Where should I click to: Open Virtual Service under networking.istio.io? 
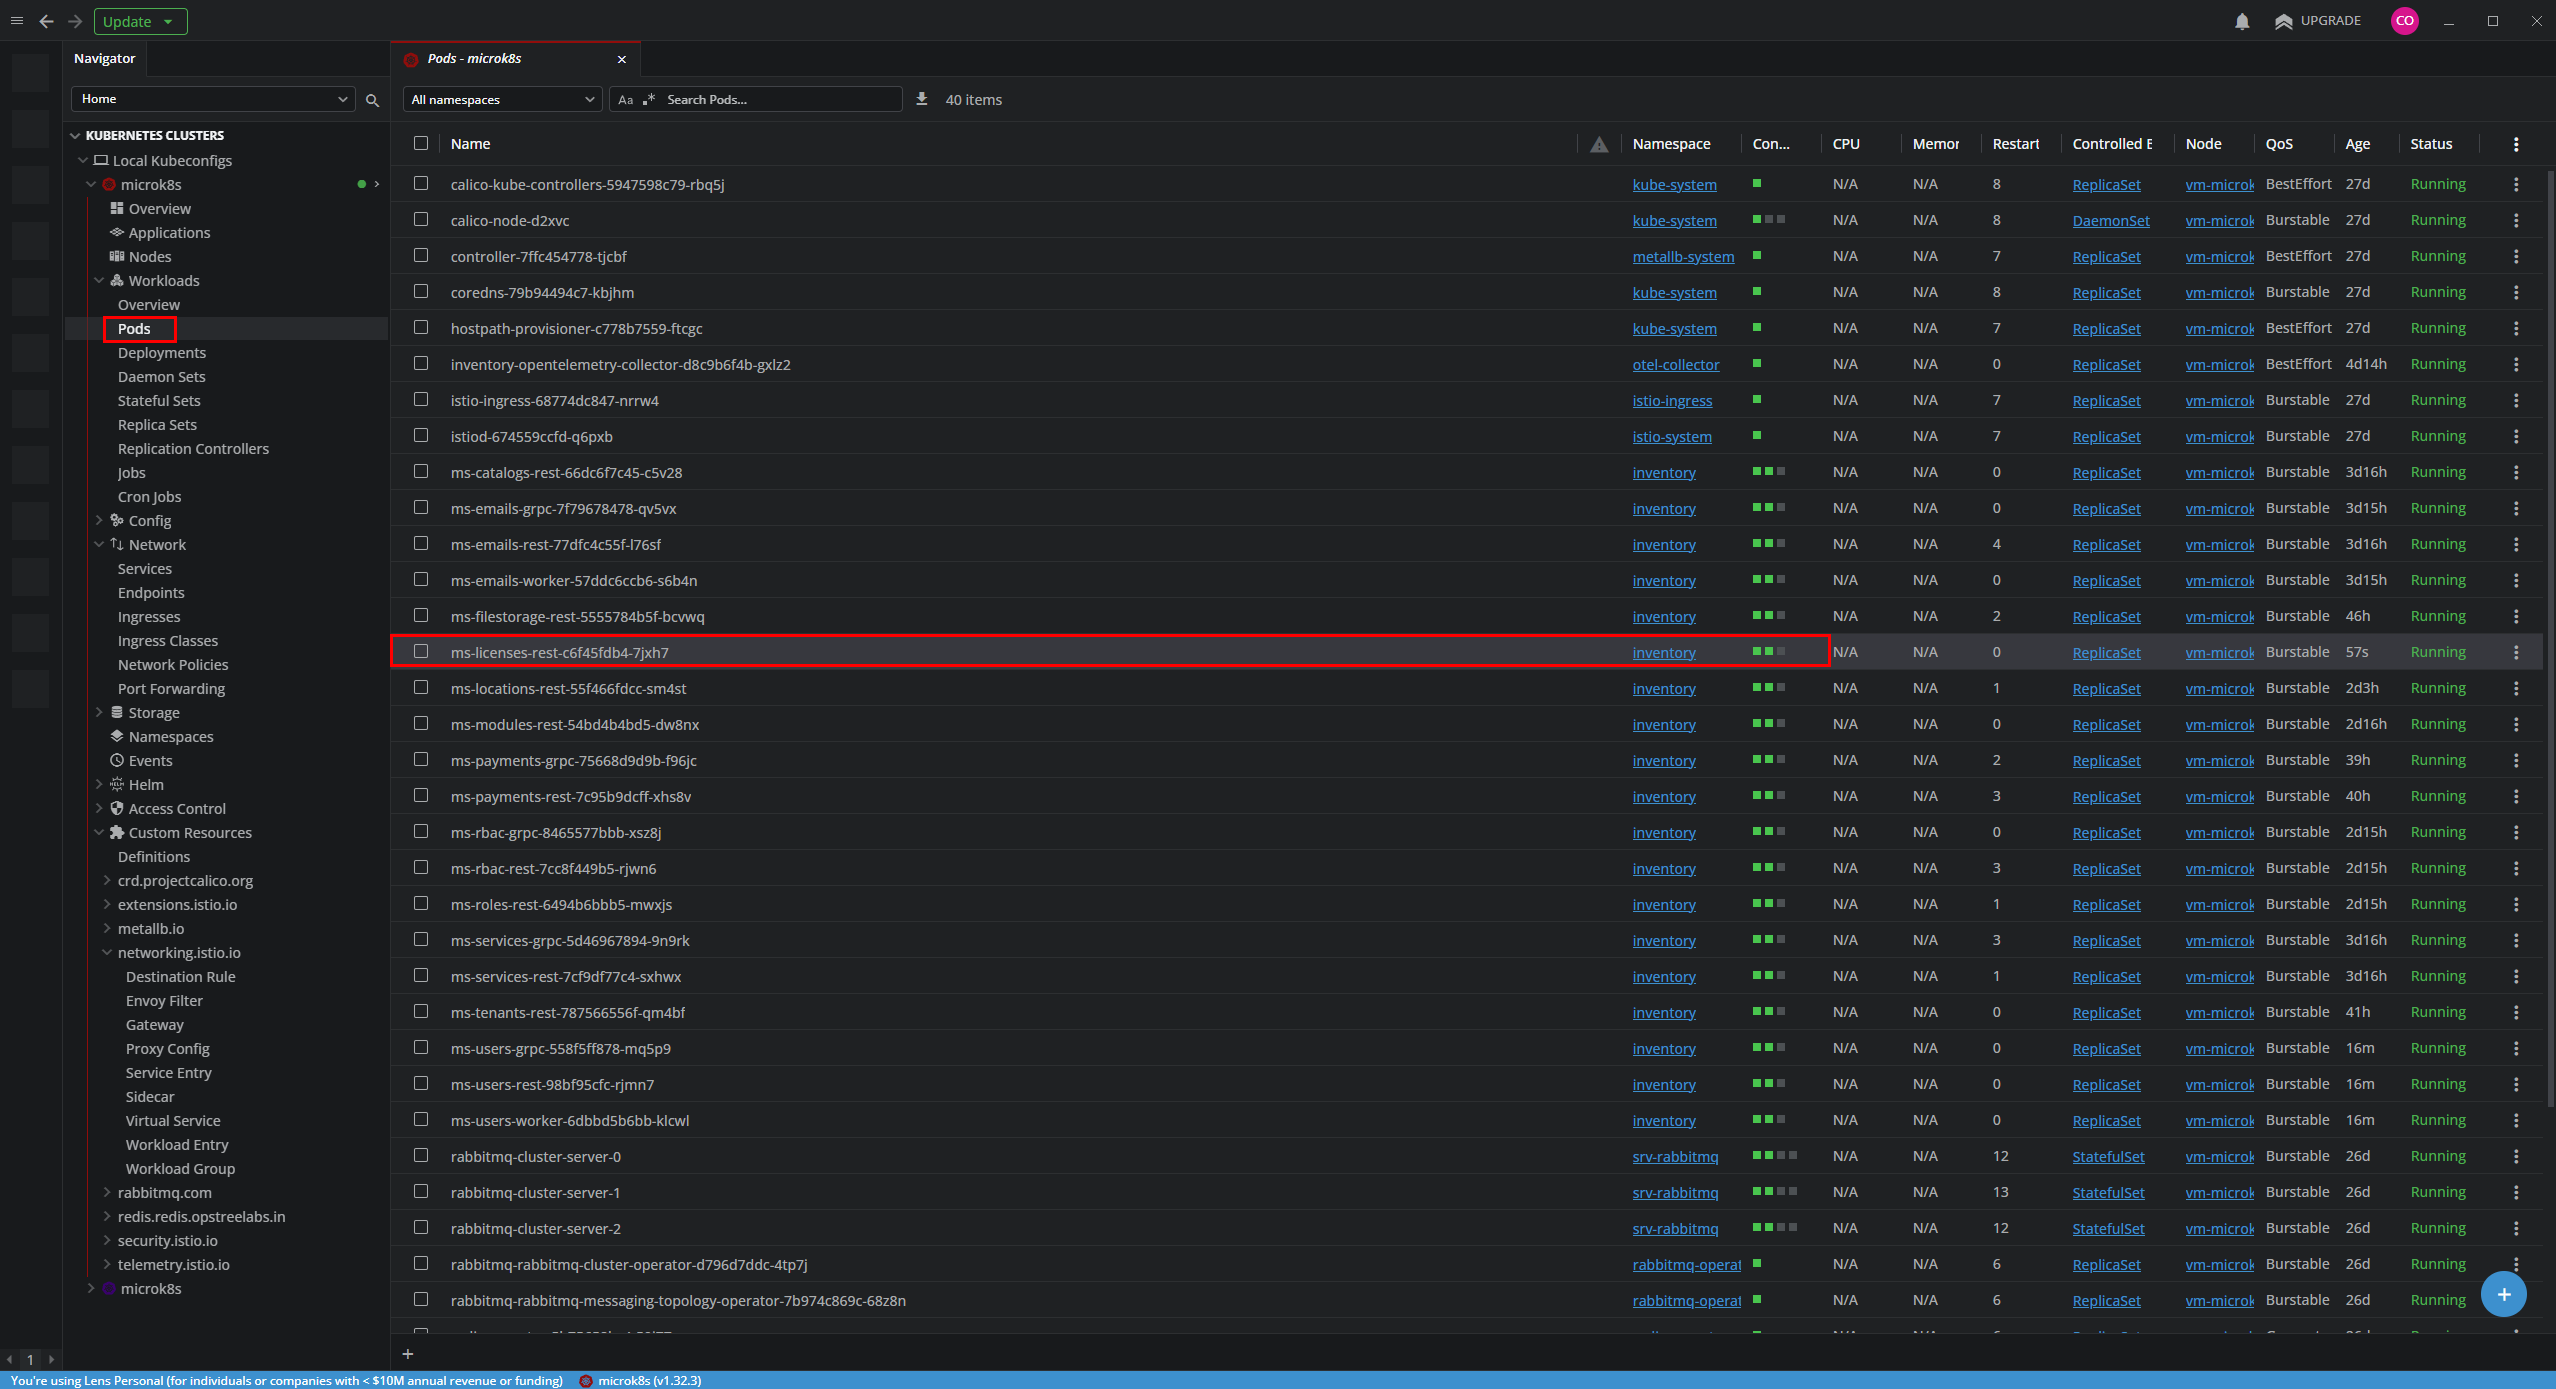(173, 1121)
